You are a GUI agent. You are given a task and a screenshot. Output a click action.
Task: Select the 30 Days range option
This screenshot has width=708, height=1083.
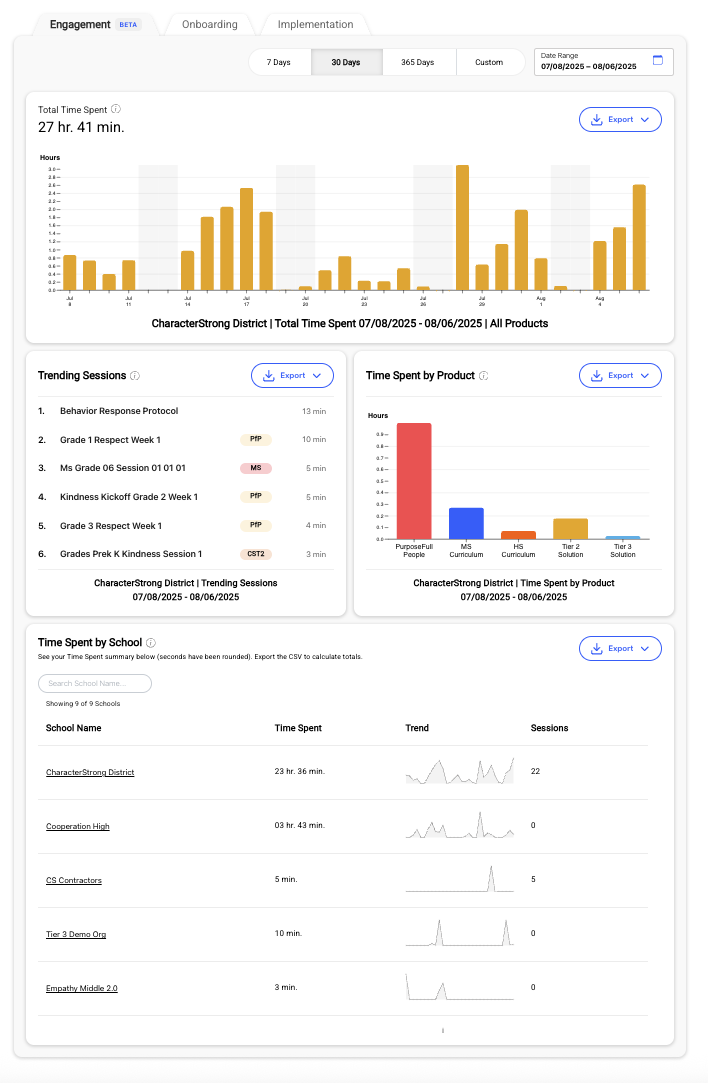point(346,62)
